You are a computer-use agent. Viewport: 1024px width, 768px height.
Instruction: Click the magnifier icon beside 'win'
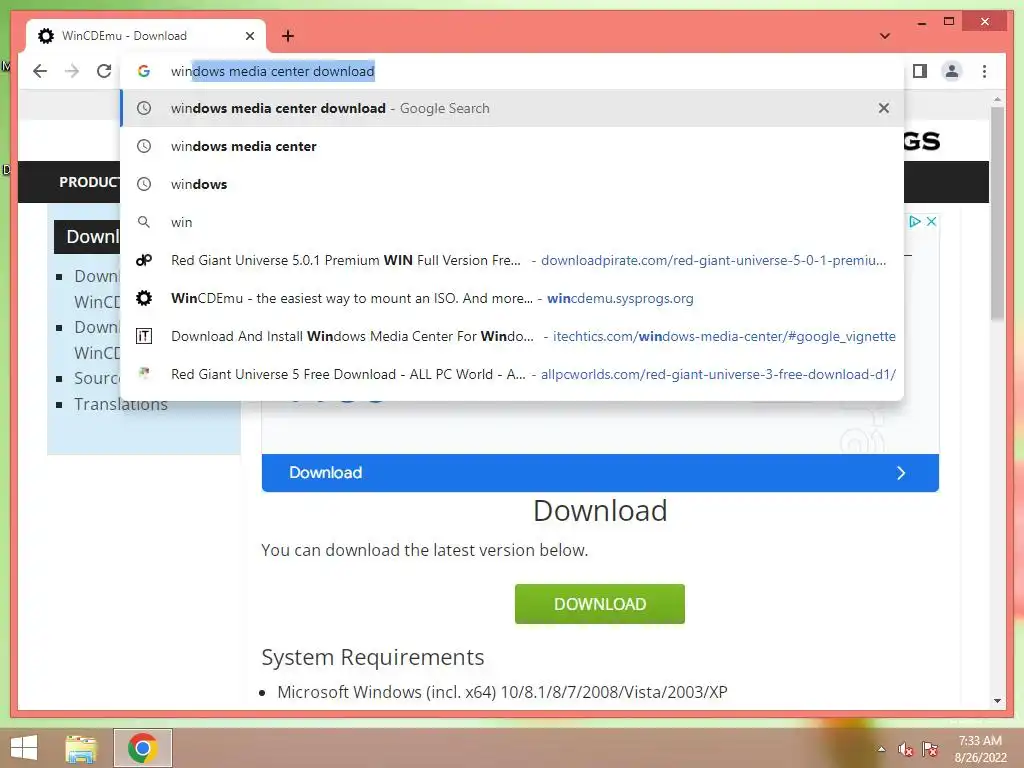144,222
